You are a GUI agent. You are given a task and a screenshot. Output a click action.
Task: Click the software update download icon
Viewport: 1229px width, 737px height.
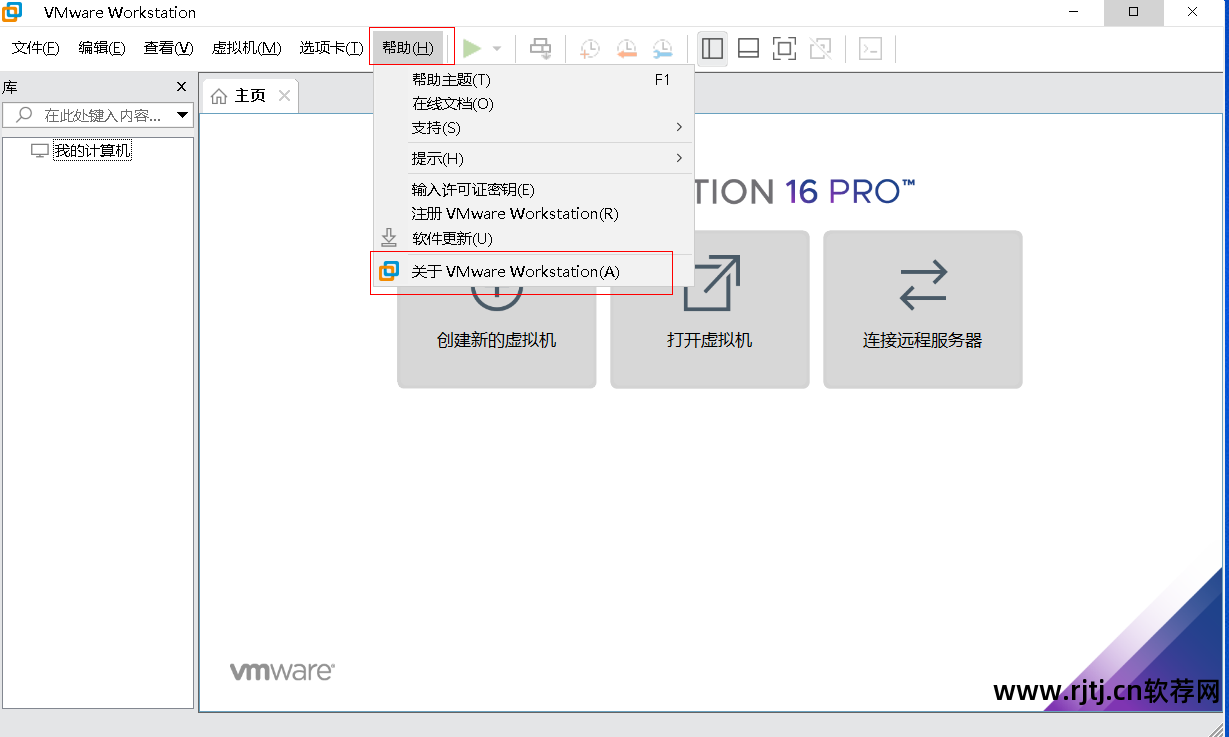point(389,238)
